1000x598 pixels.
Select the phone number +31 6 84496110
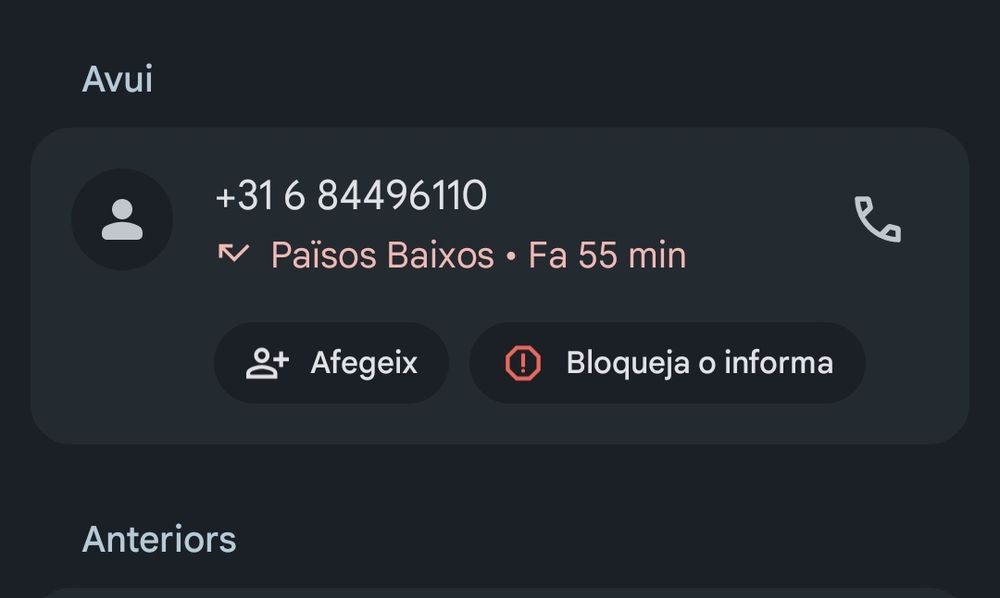click(x=351, y=195)
